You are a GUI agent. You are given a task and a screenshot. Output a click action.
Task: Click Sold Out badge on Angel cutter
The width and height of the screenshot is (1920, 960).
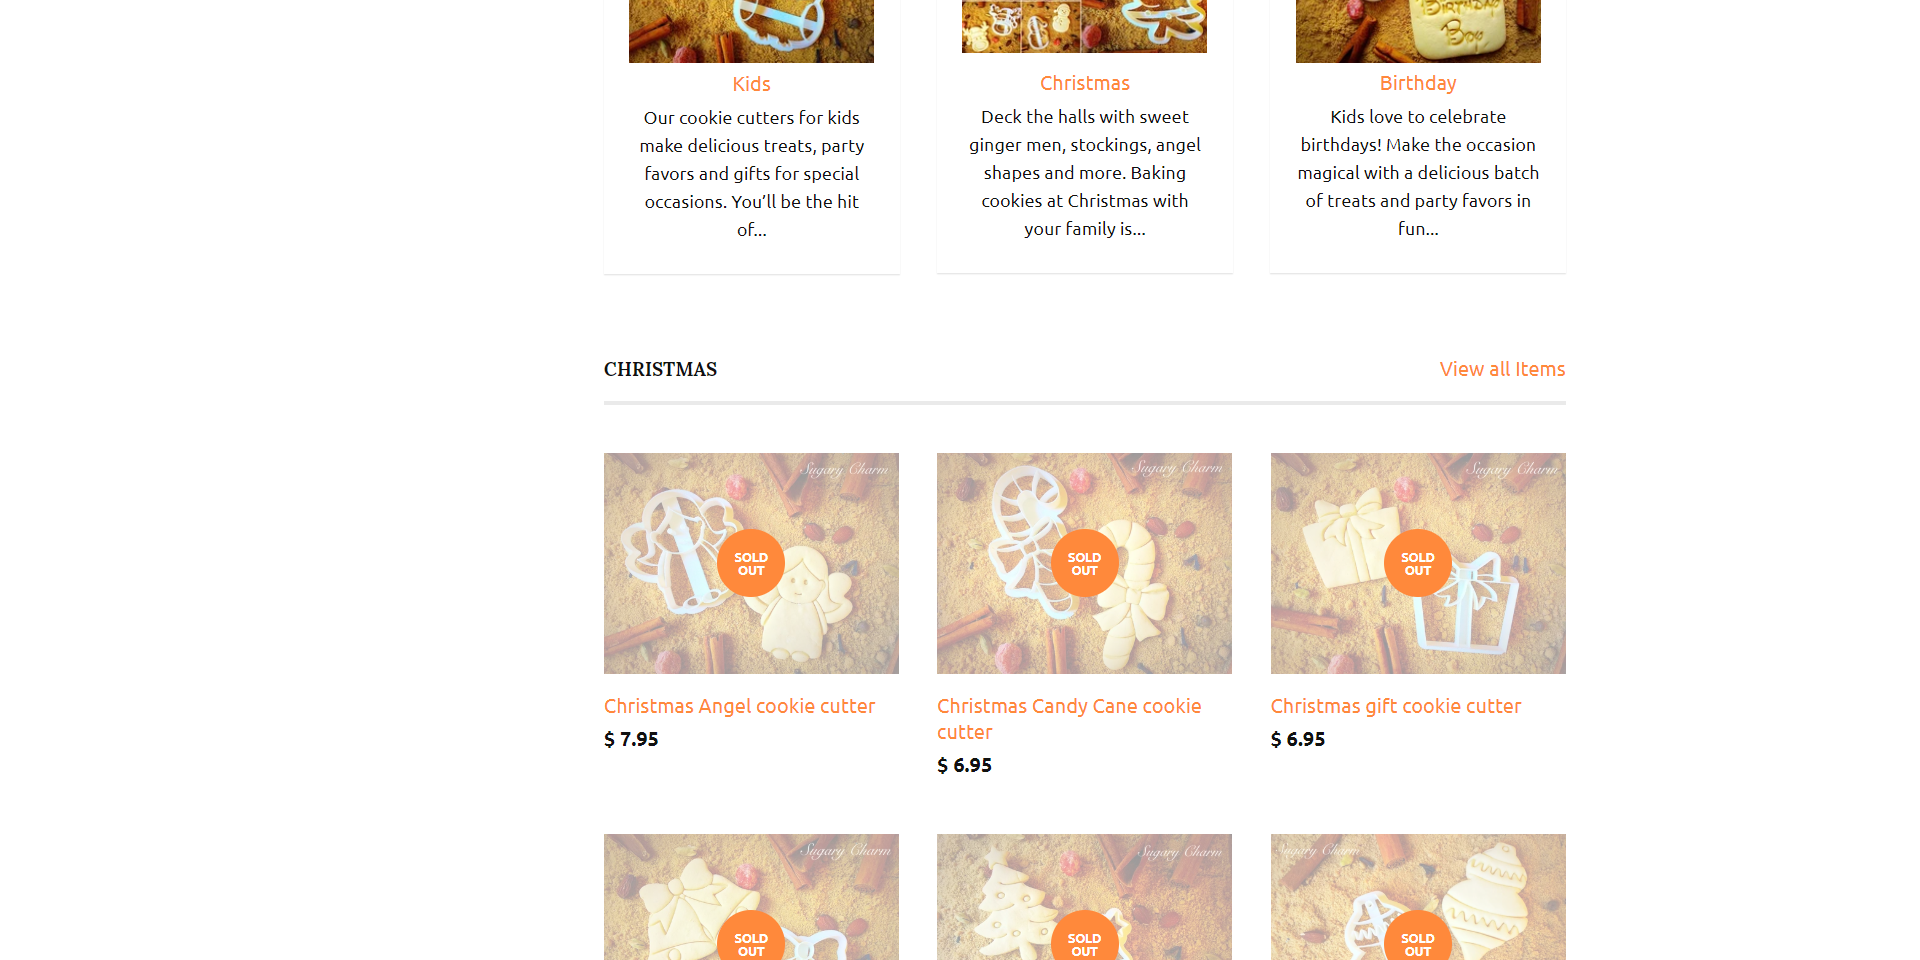(751, 563)
